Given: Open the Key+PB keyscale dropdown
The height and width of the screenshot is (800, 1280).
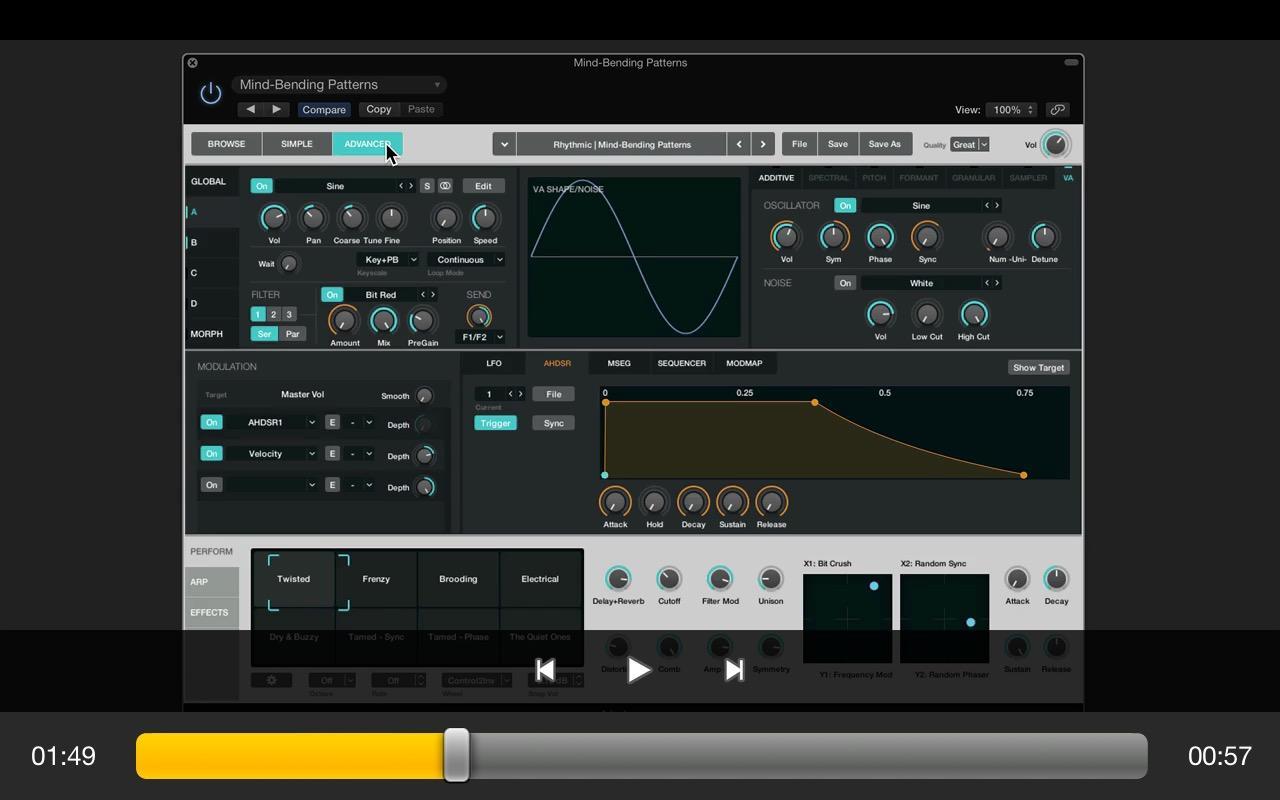Looking at the screenshot, I should (x=387, y=260).
